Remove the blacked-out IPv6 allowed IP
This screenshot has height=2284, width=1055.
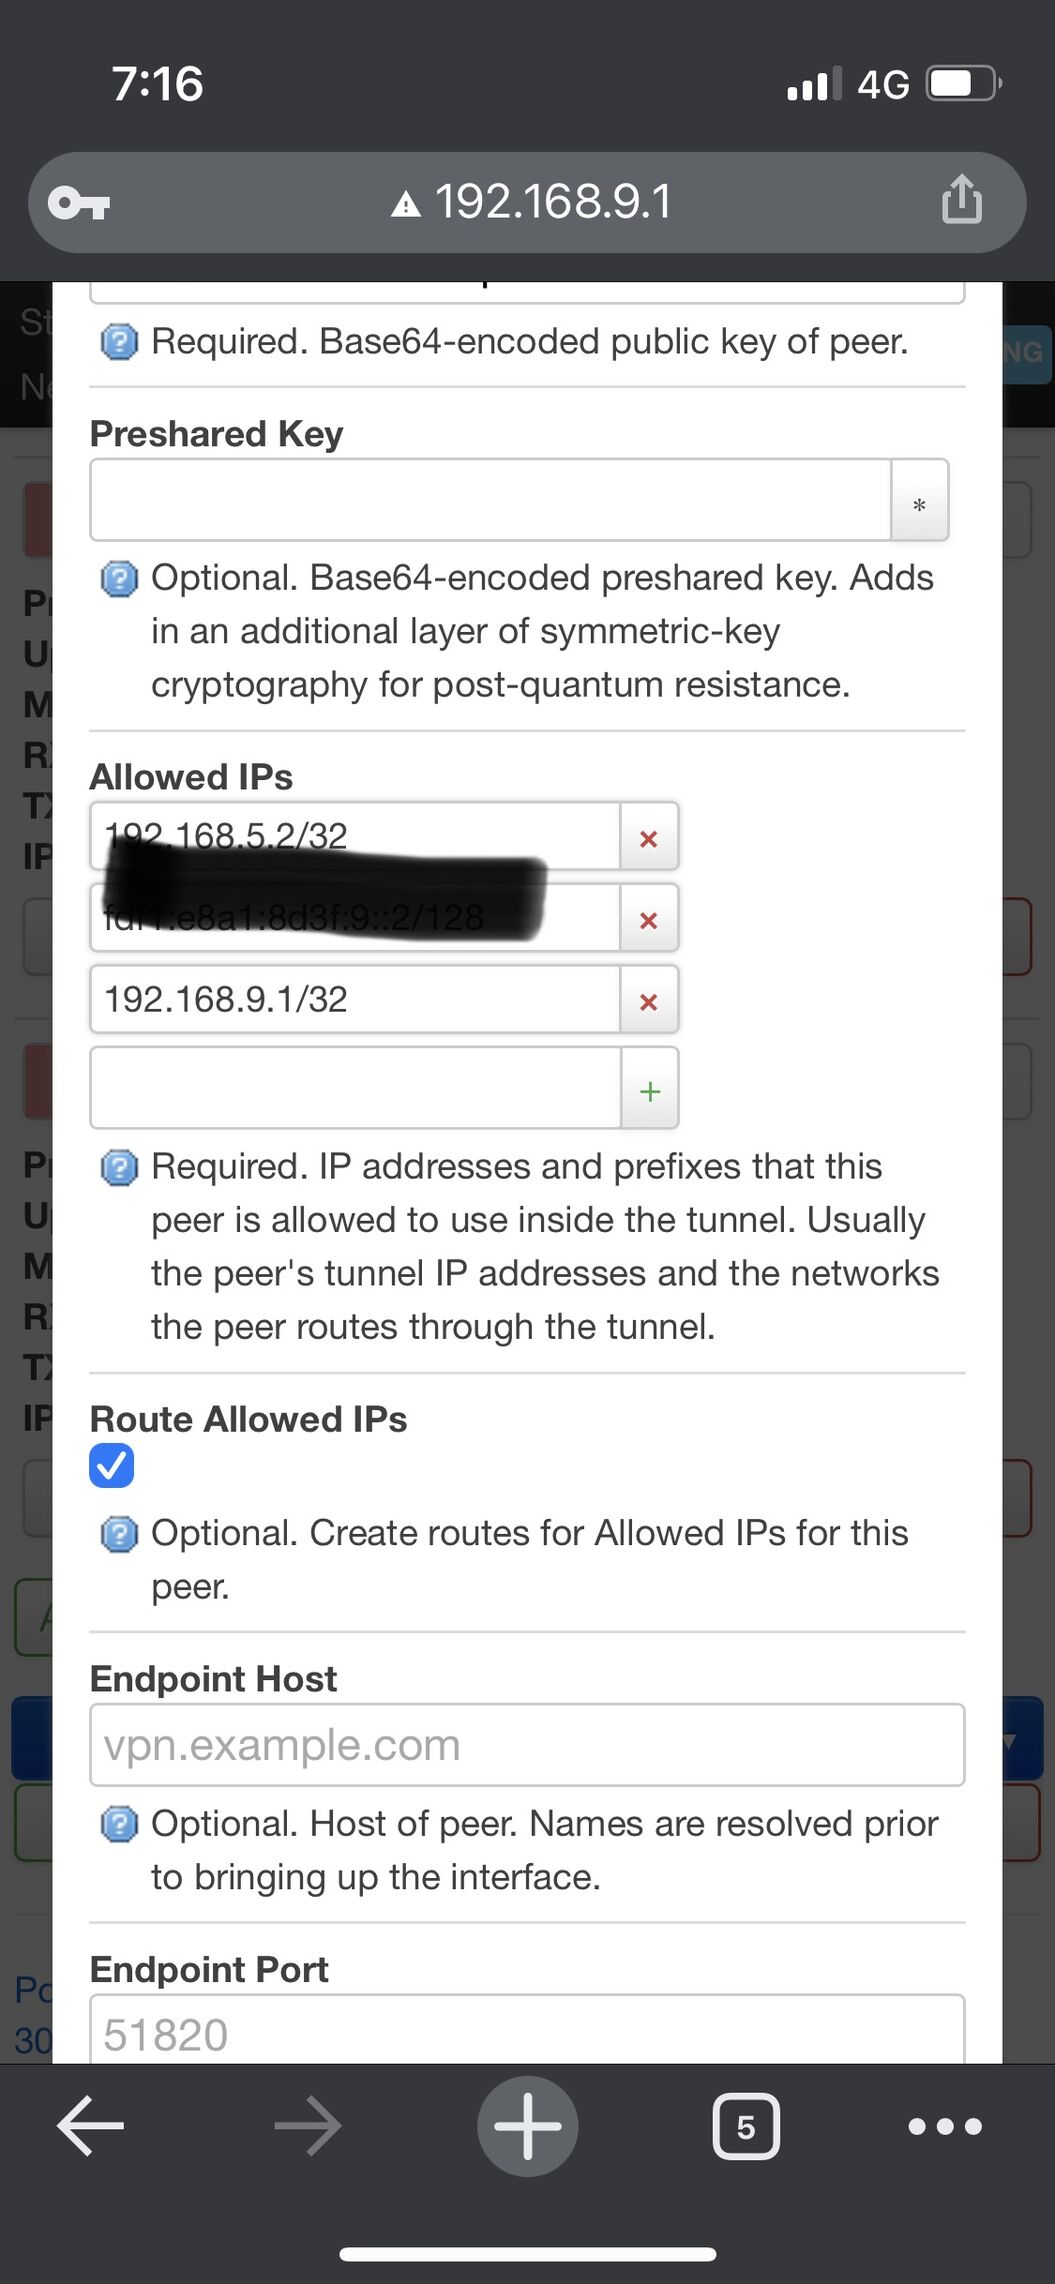point(649,919)
